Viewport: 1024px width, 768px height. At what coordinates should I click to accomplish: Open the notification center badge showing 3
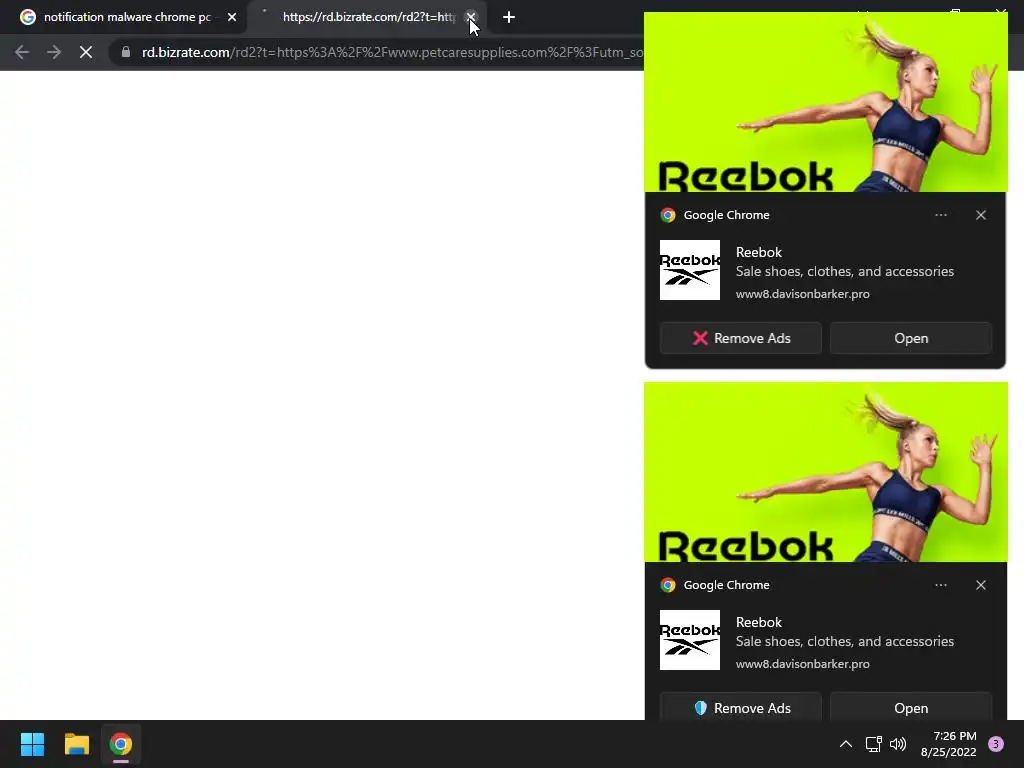coord(995,744)
